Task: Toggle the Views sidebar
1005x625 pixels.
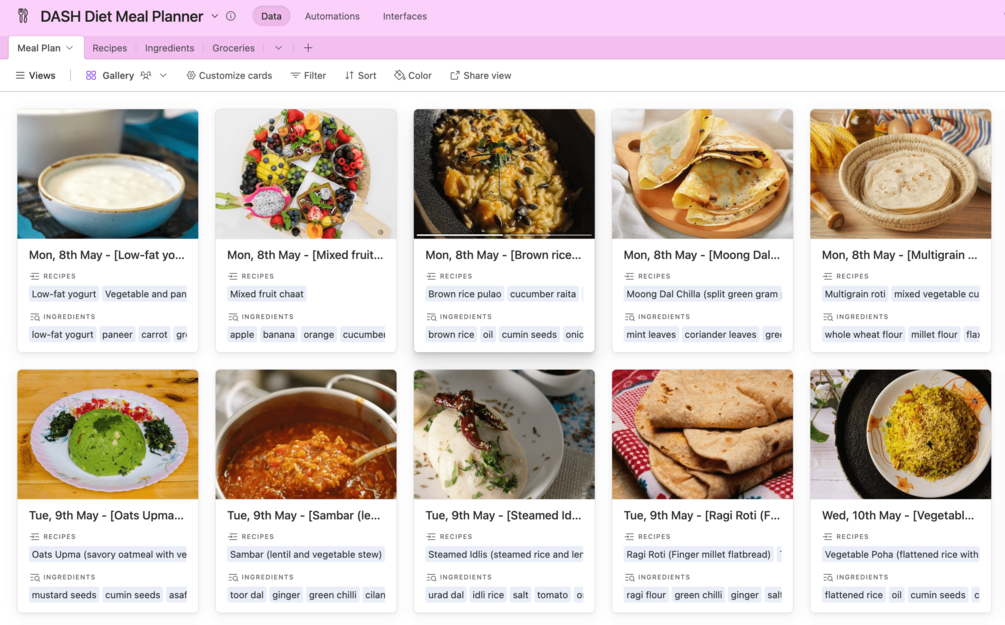Action: click(x=35, y=75)
